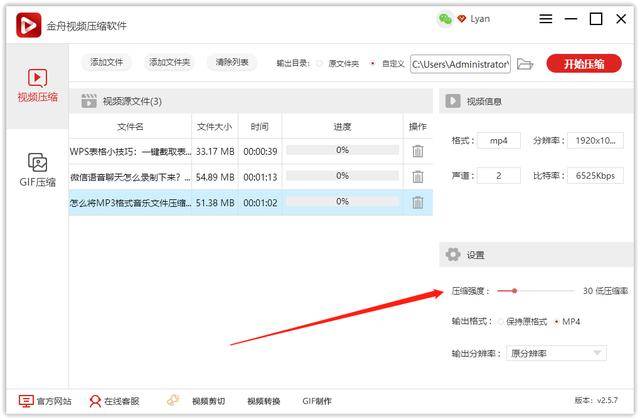Click the 格式 mp4 value field
The image size is (640, 420).
499,141
